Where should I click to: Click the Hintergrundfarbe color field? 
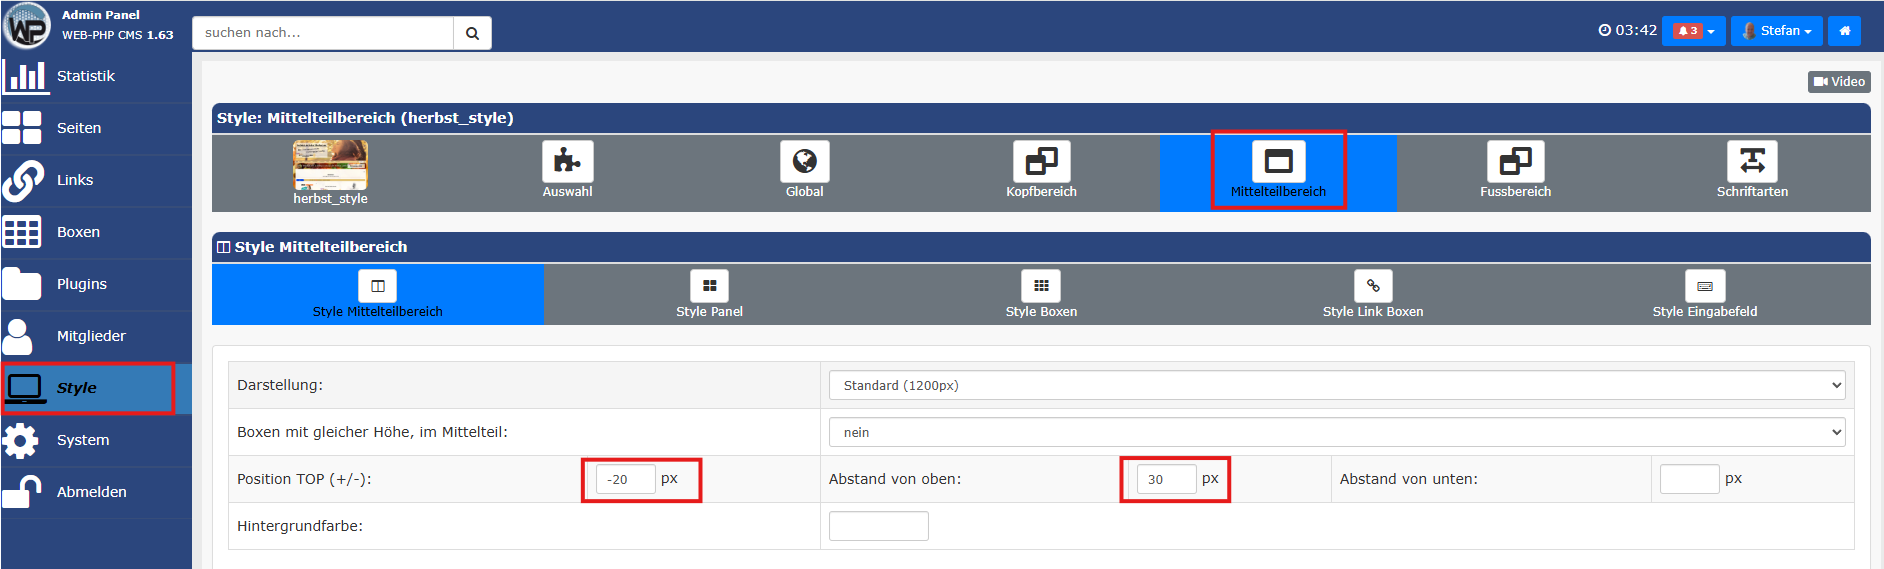[878, 526]
